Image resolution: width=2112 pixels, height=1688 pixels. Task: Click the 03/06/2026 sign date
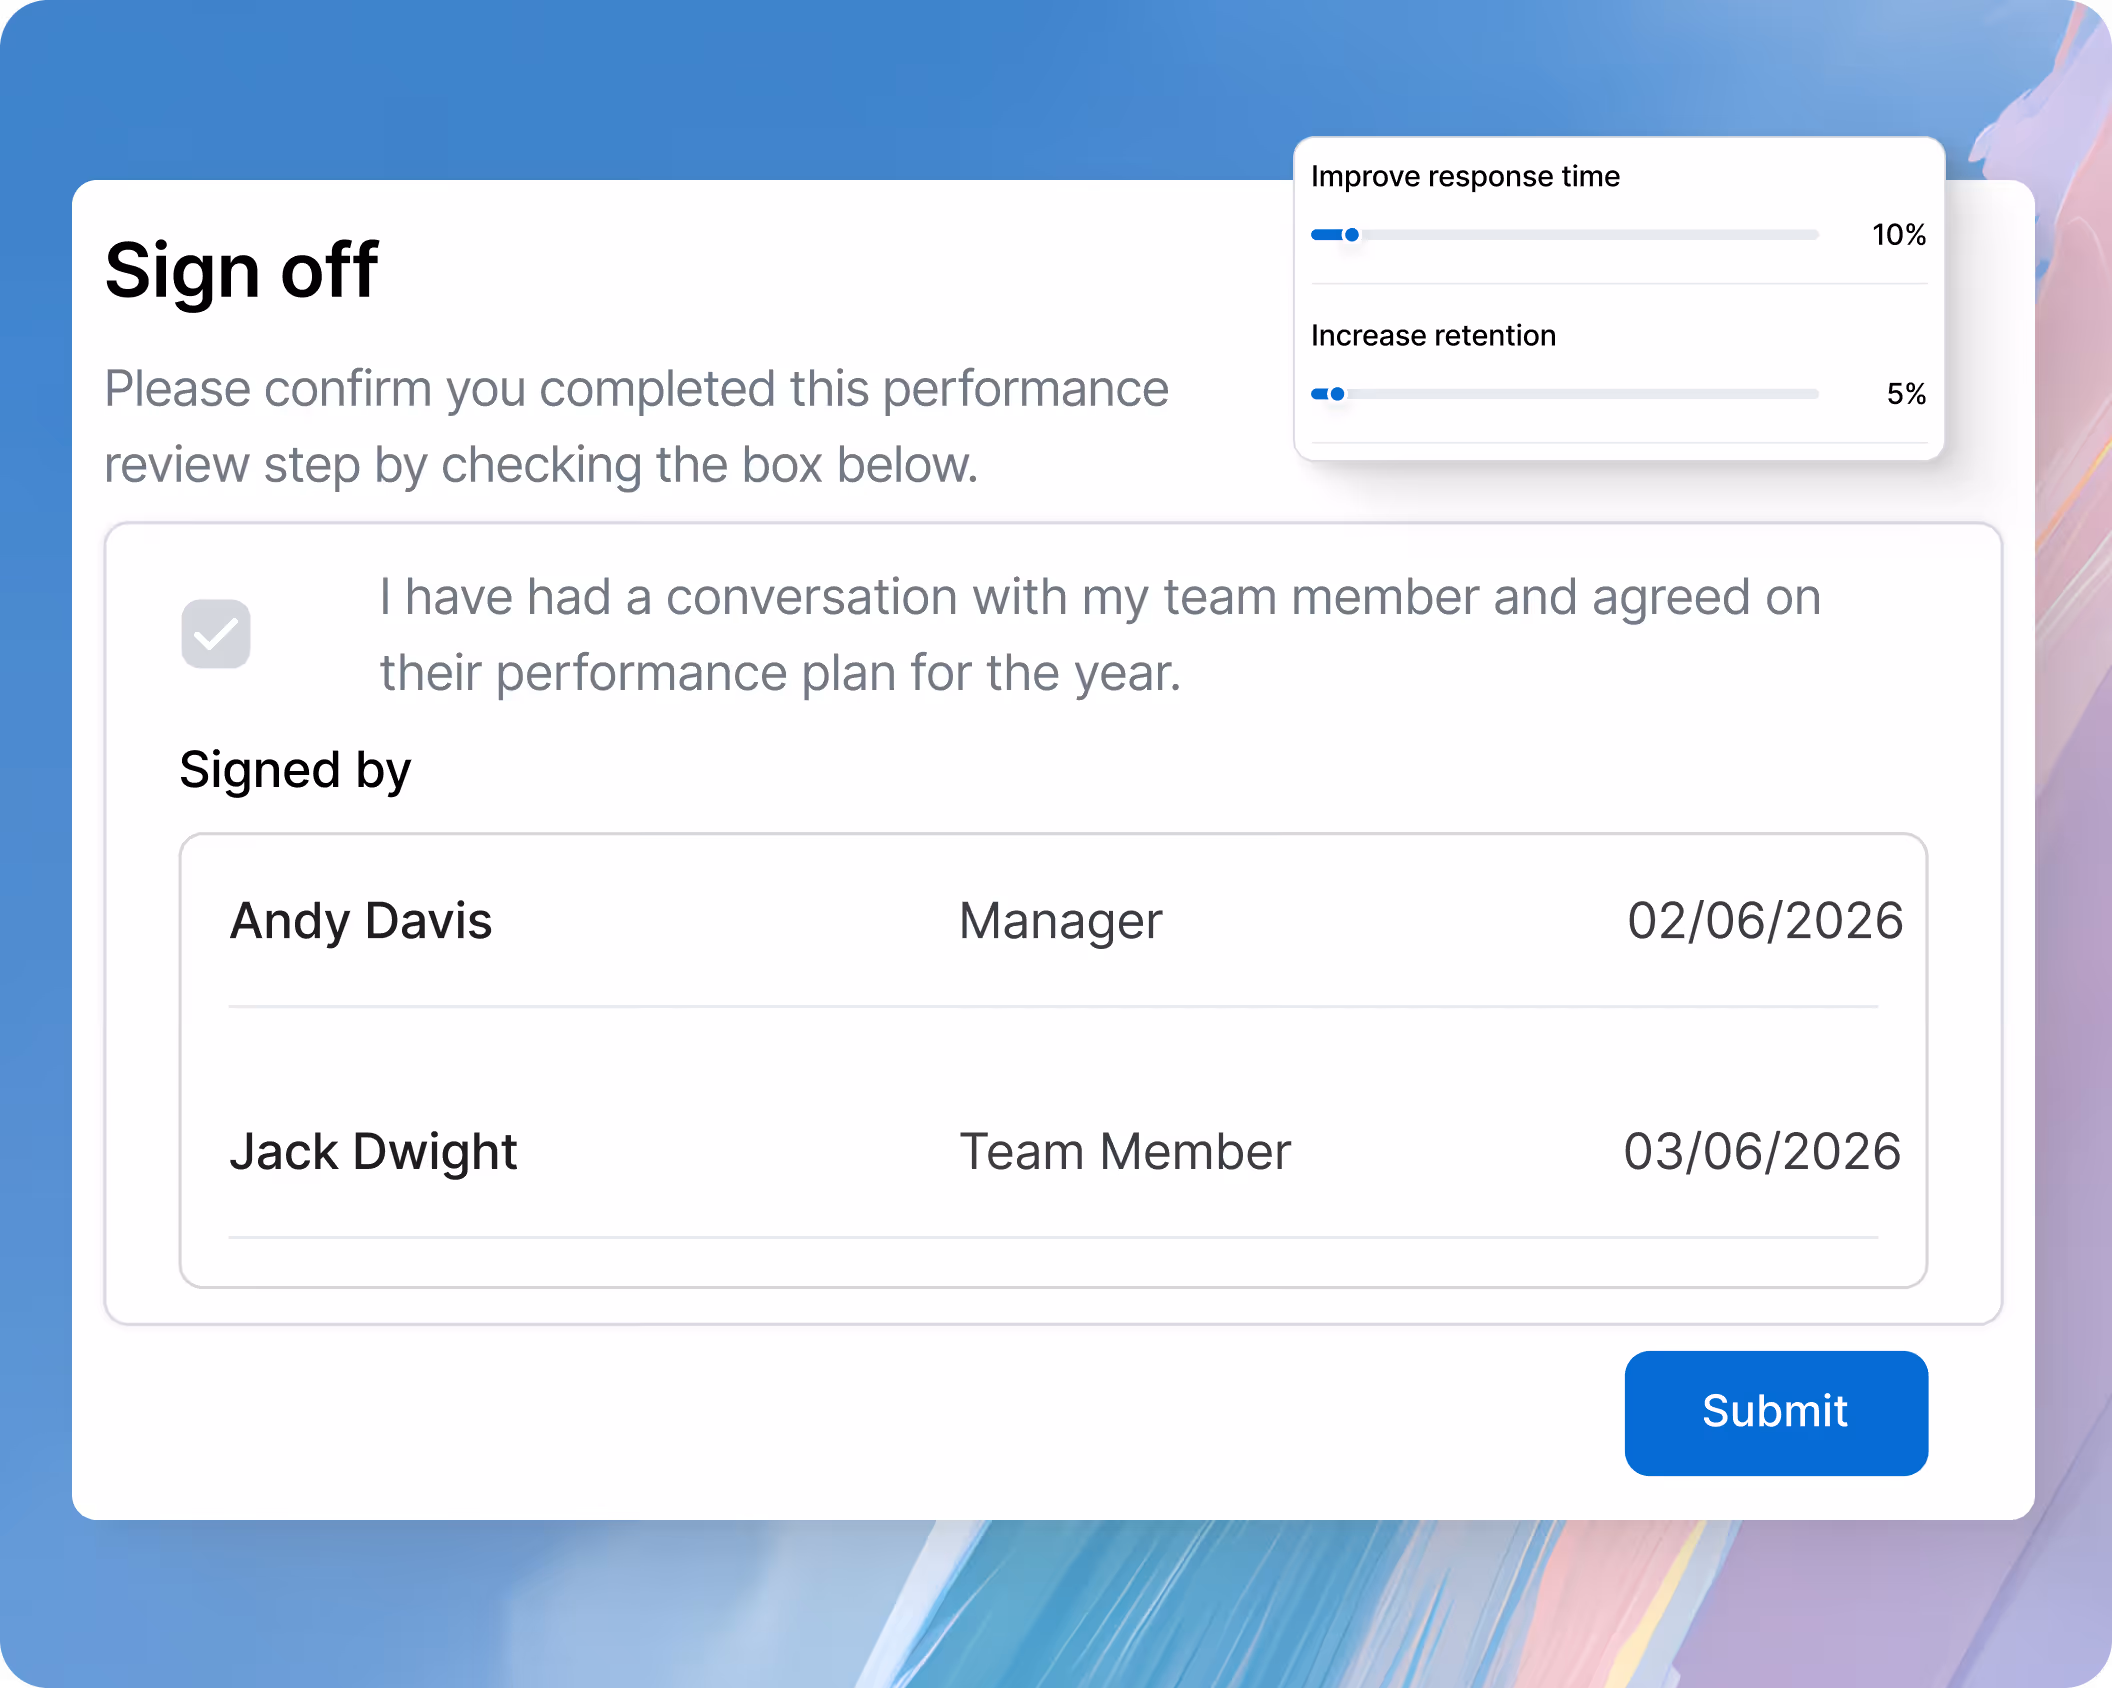pos(1762,1152)
